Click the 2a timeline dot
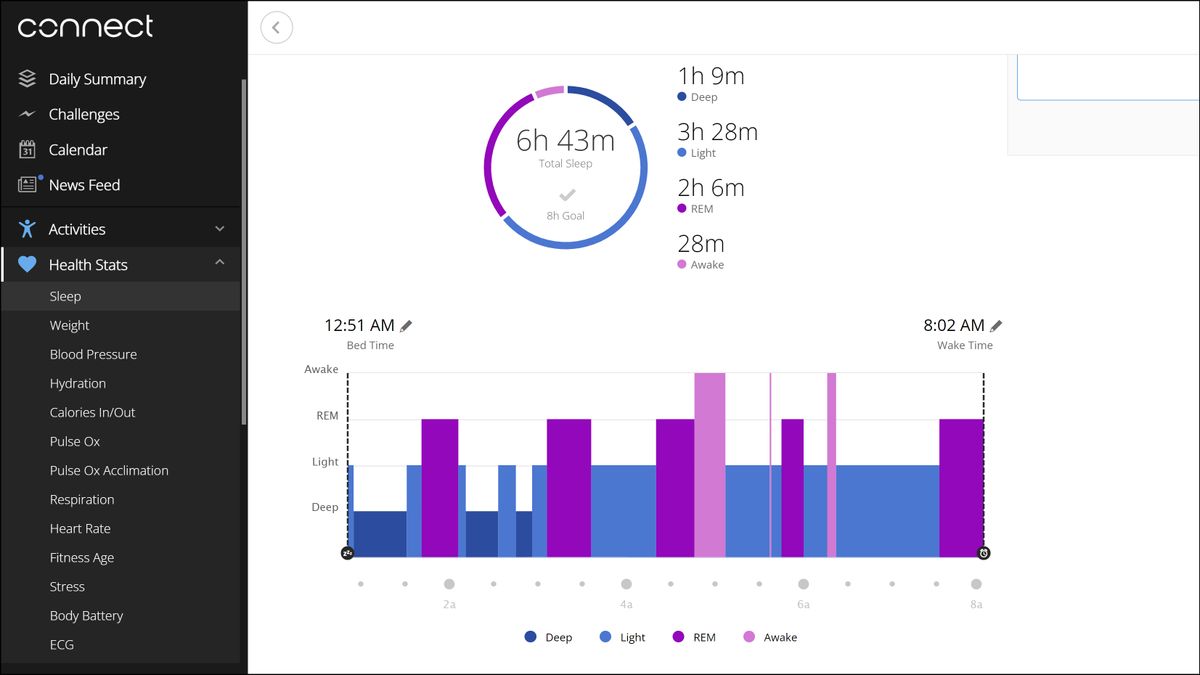Image resolution: width=1200 pixels, height=675 pixels. pyautogui.click(x=449, y=584)
